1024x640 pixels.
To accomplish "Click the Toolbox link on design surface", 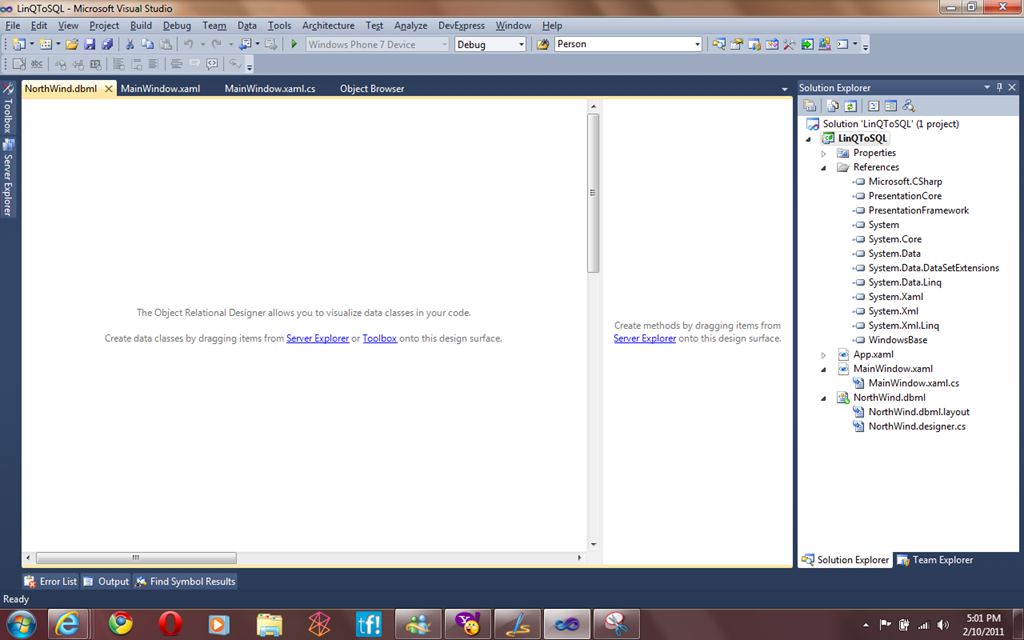I will coord(379,339).
